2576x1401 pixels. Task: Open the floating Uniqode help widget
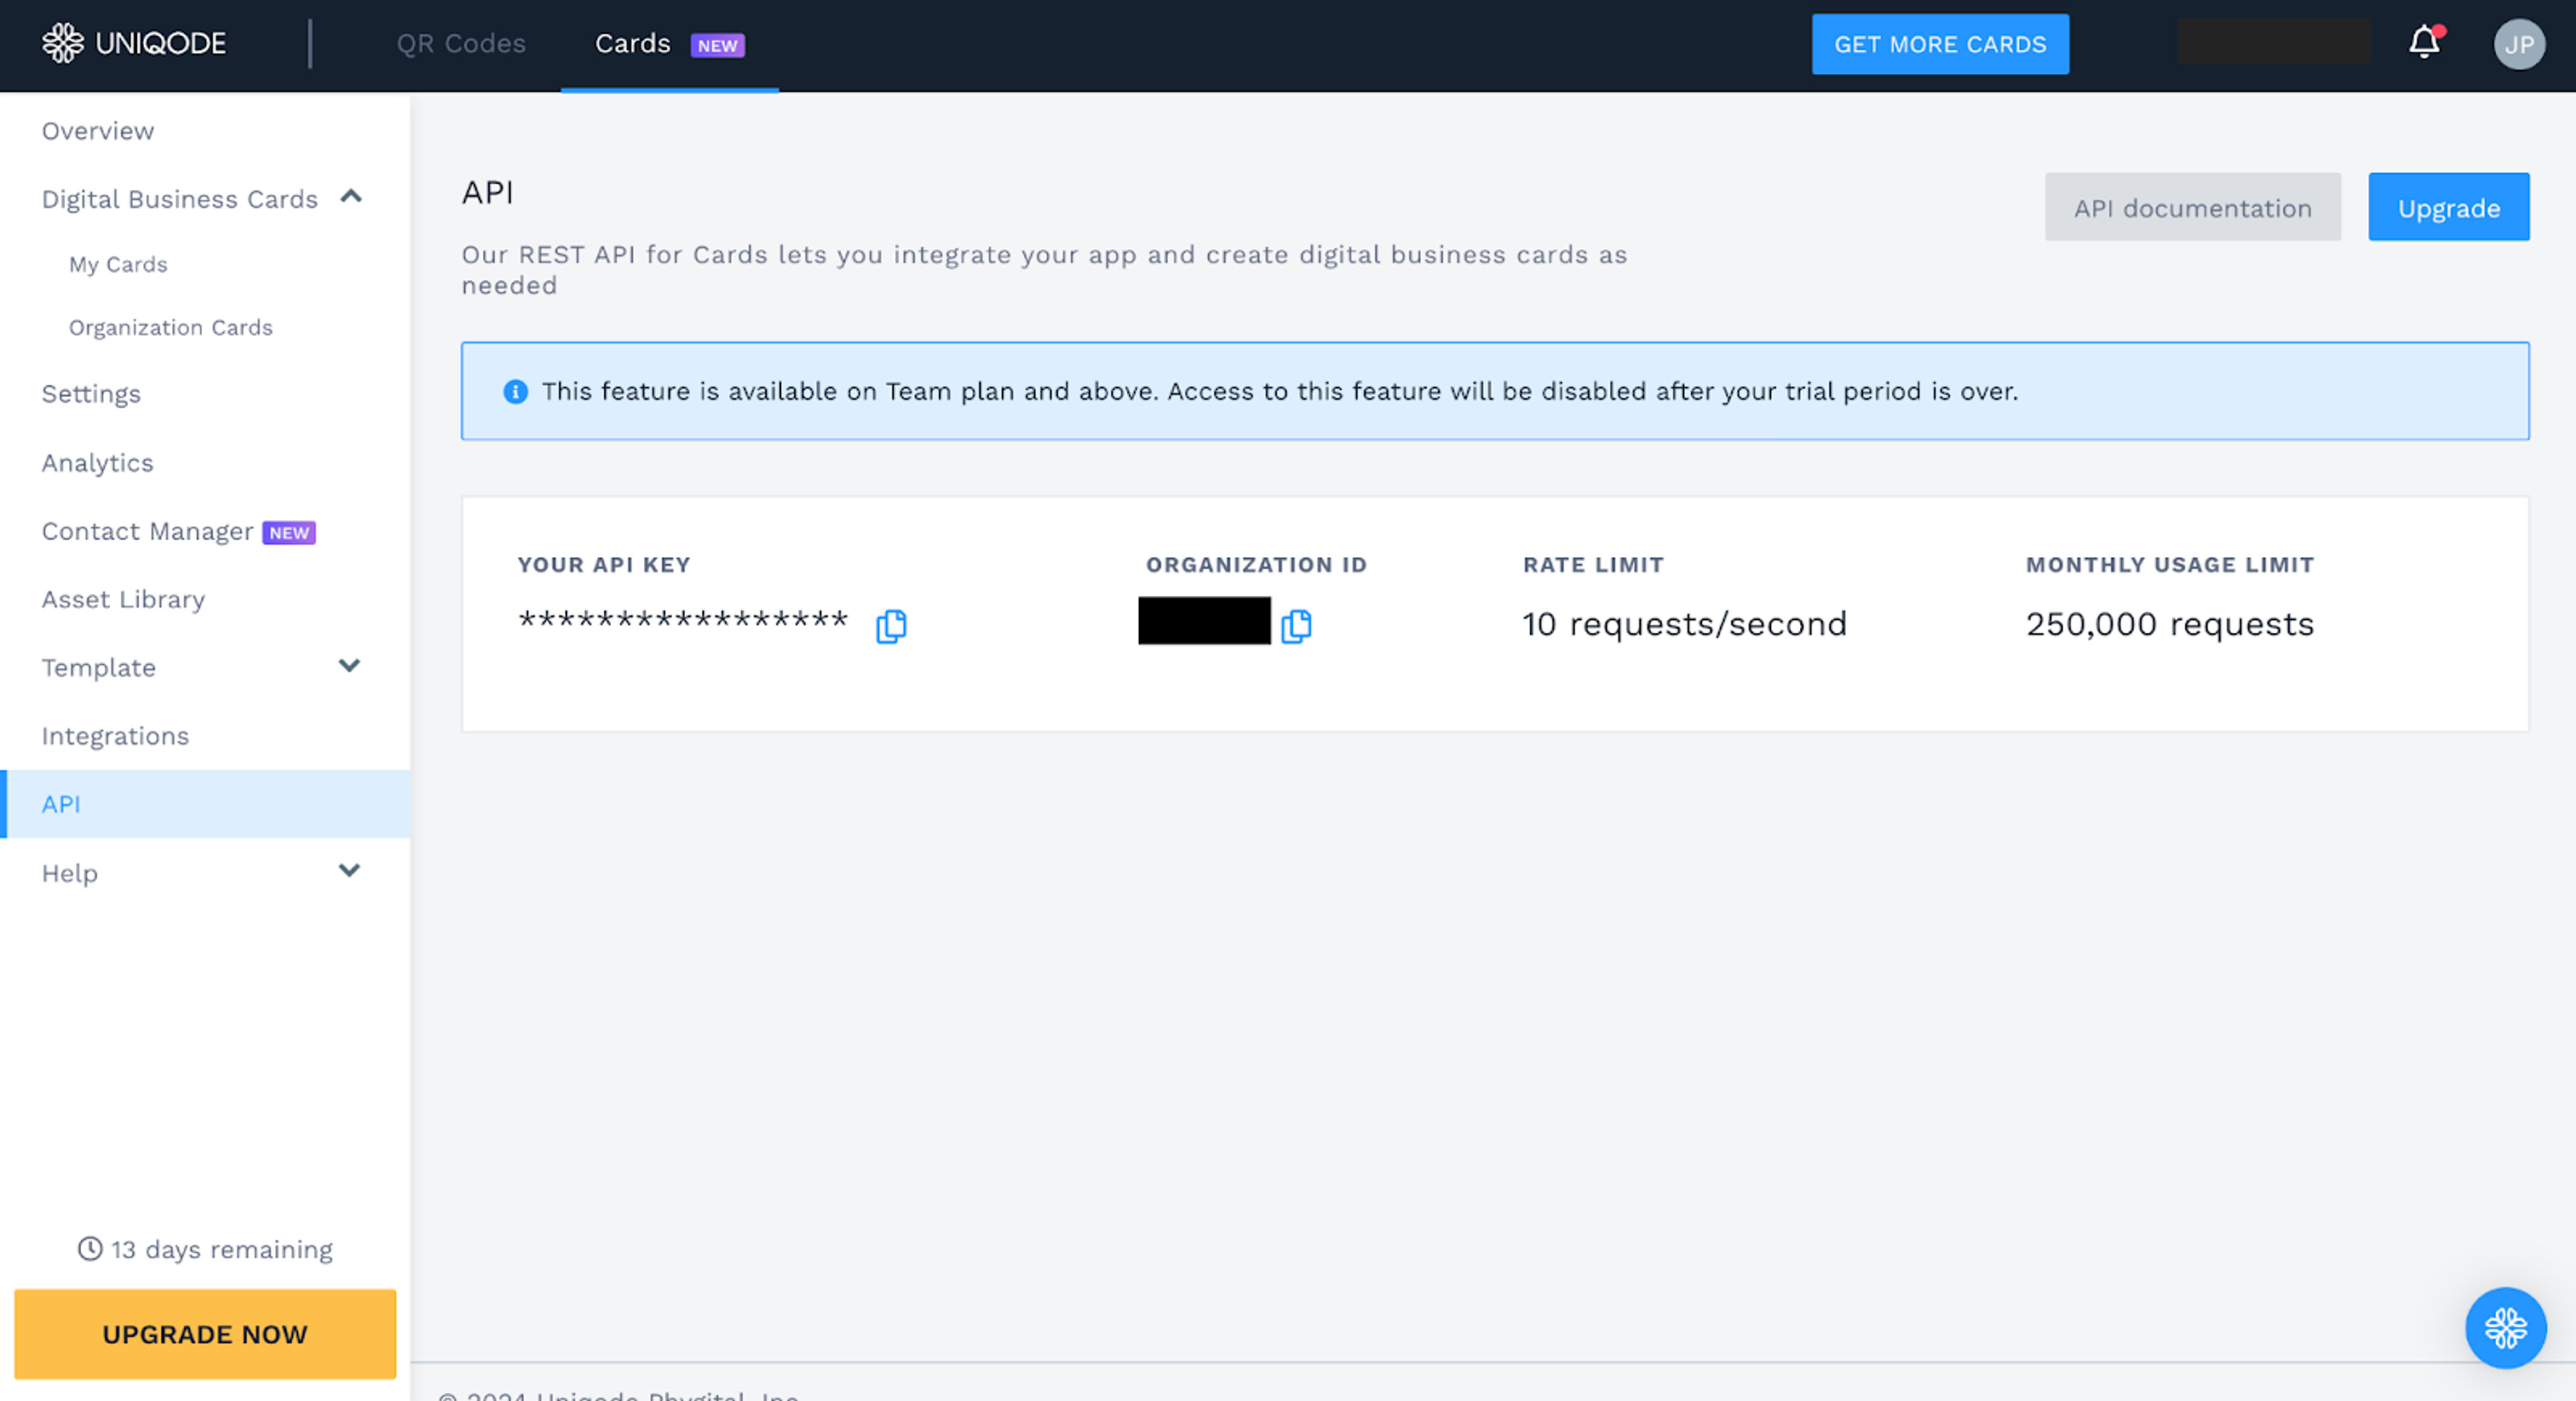tap(2505, 1327)
